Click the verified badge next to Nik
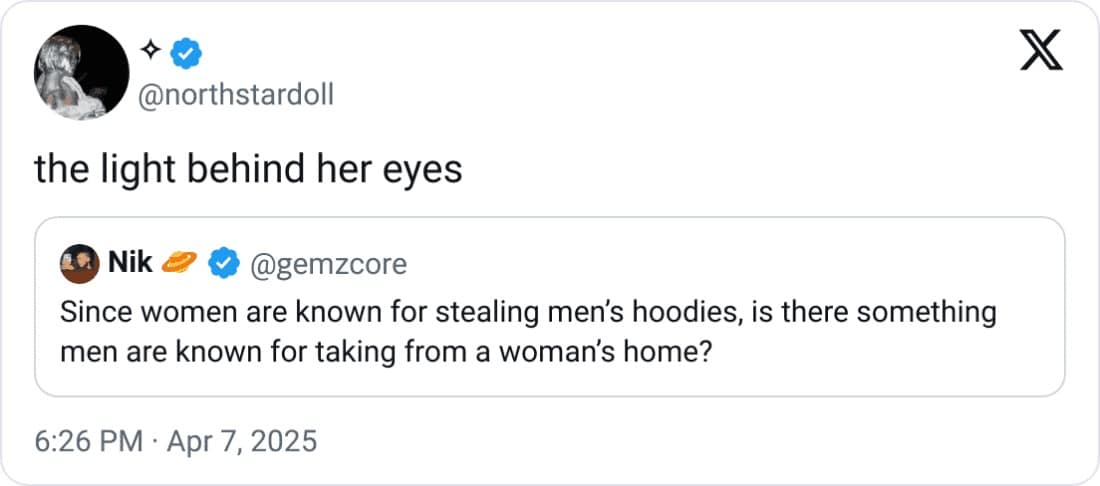Viewport: 1100px width, 486px height. coord(222,264)
